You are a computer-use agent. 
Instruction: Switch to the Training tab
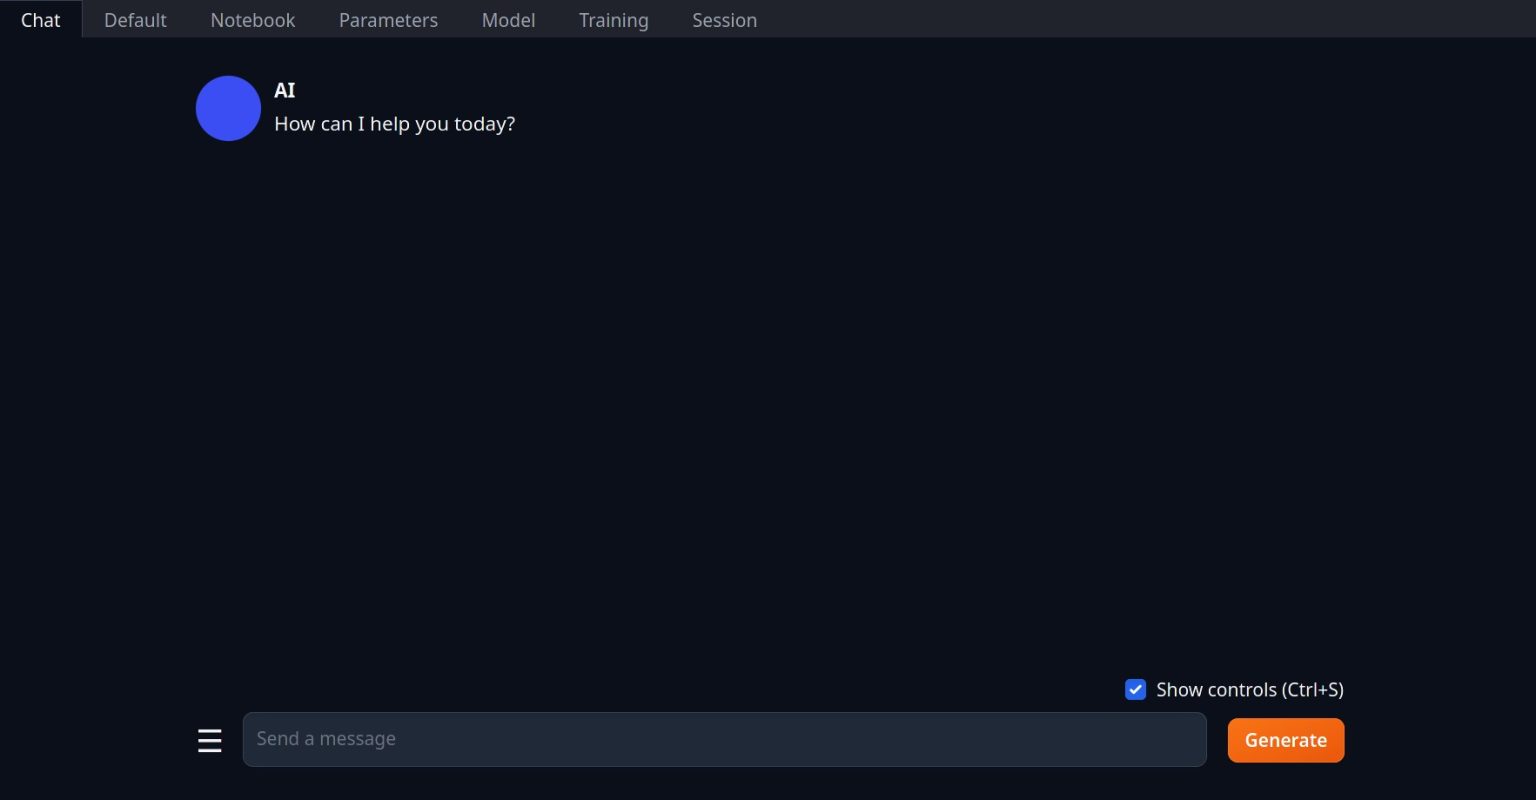[613, 20]
